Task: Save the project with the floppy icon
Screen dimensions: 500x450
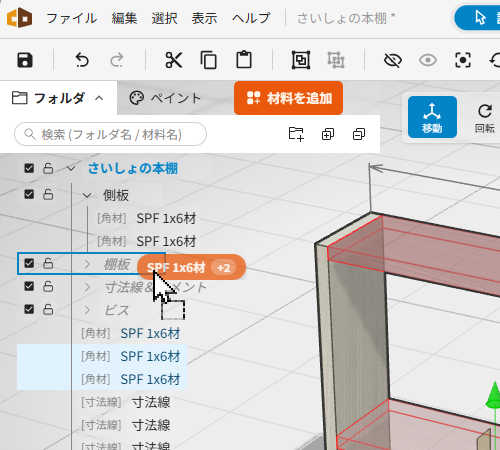Action: pos(25,60)
